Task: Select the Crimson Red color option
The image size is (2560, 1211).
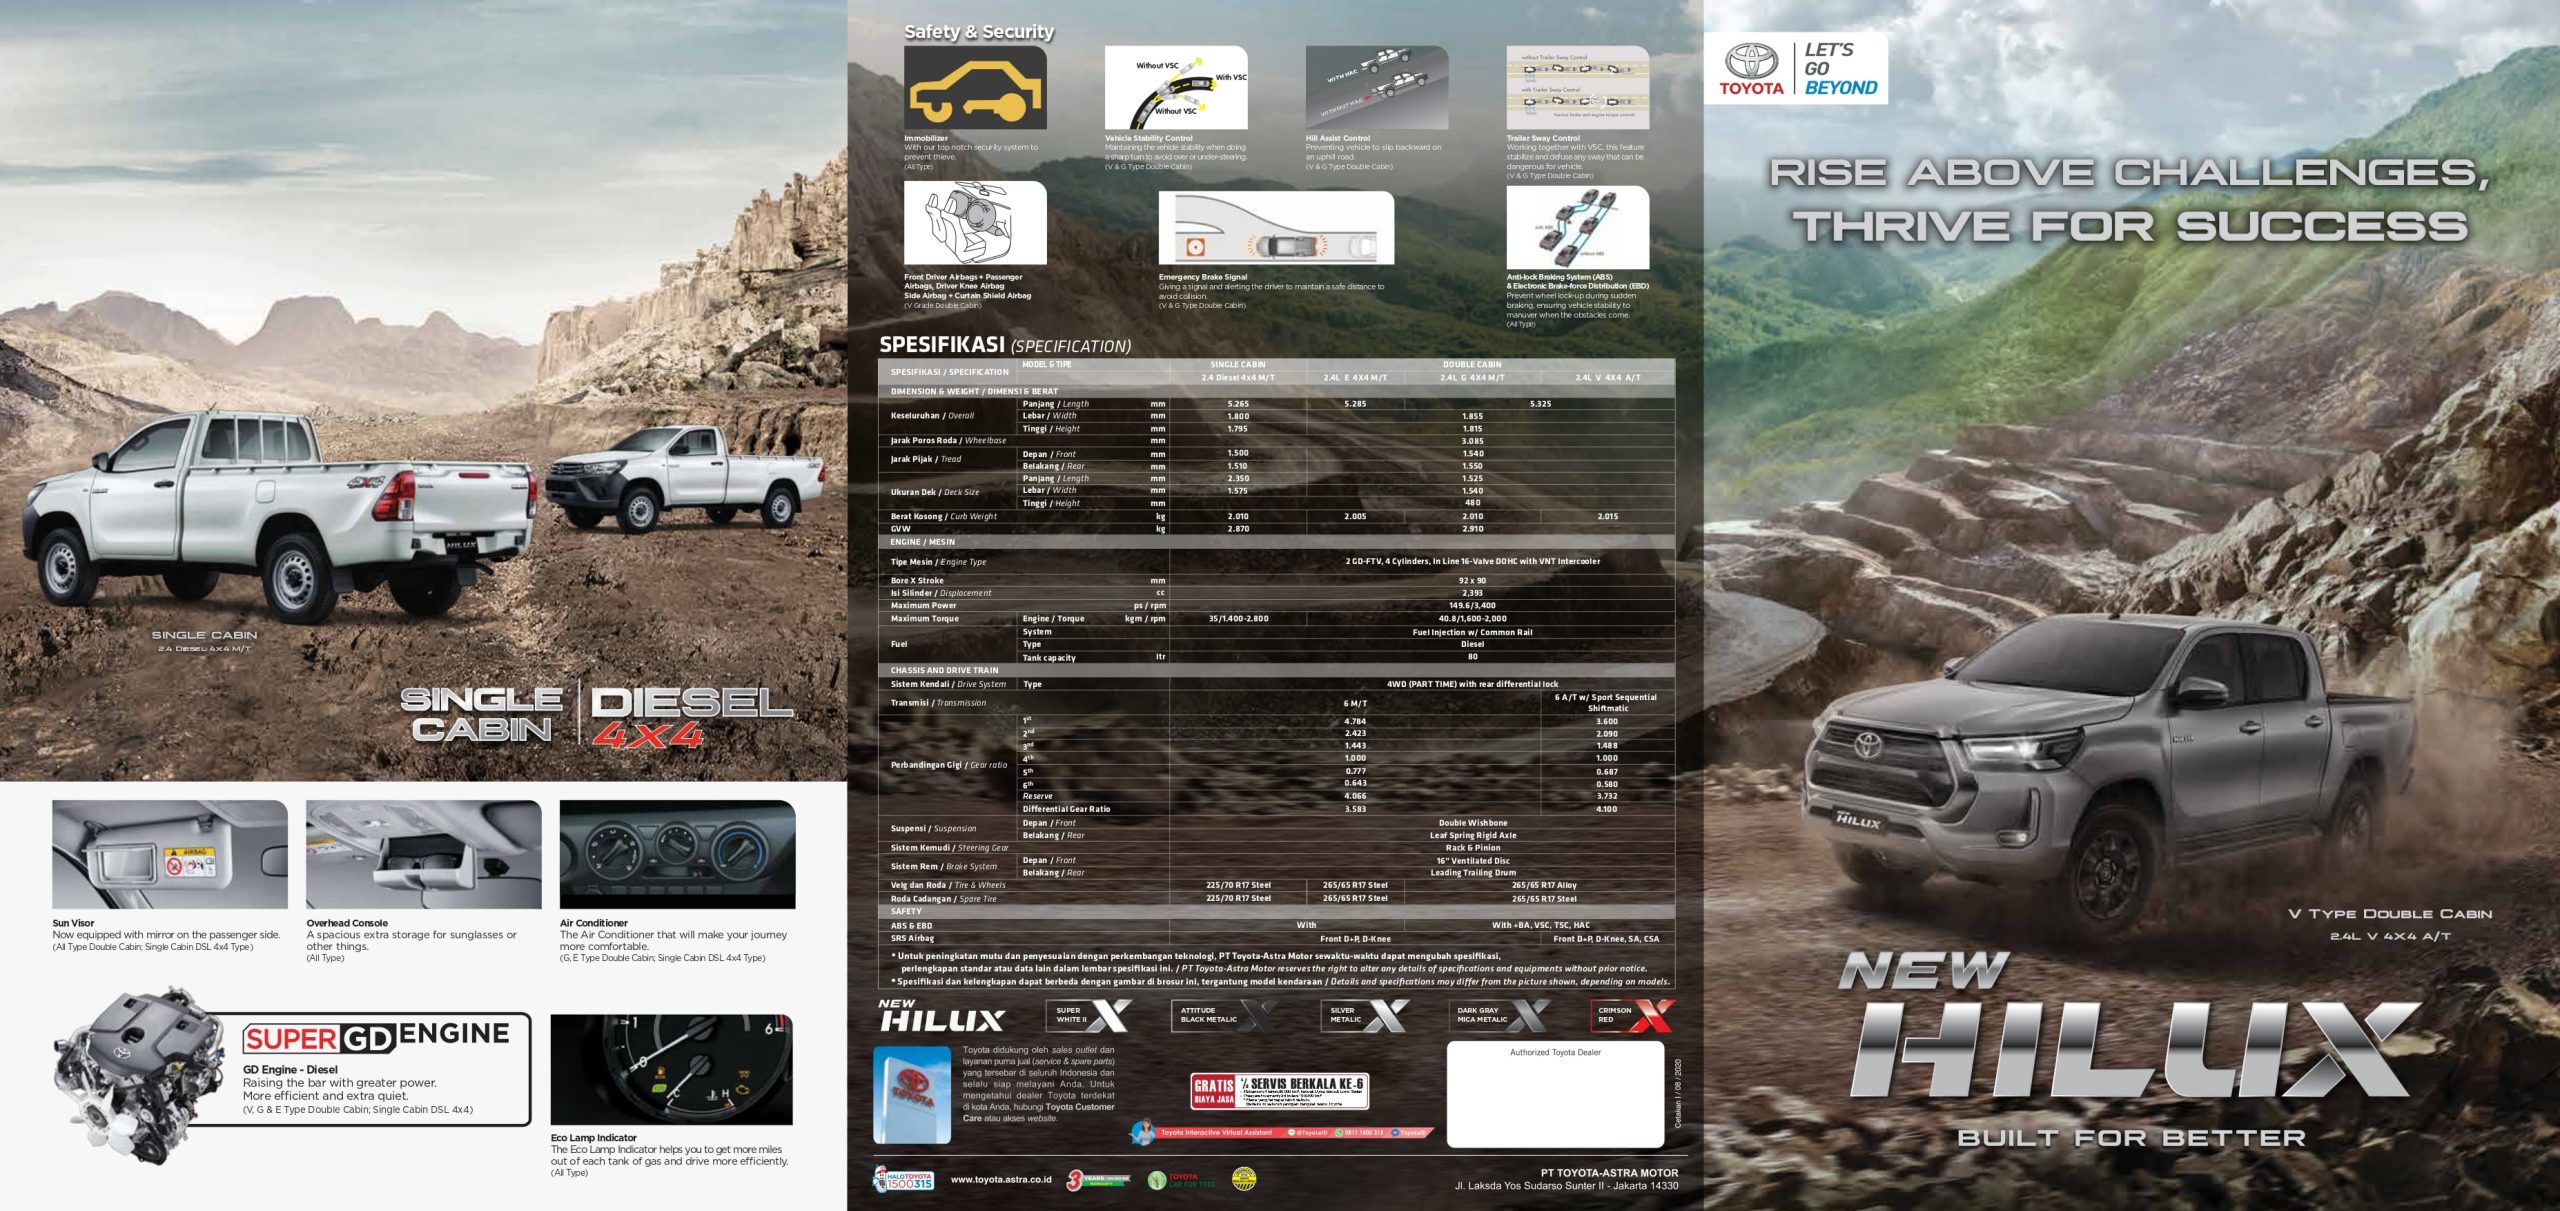Action: (1632, 1016)
